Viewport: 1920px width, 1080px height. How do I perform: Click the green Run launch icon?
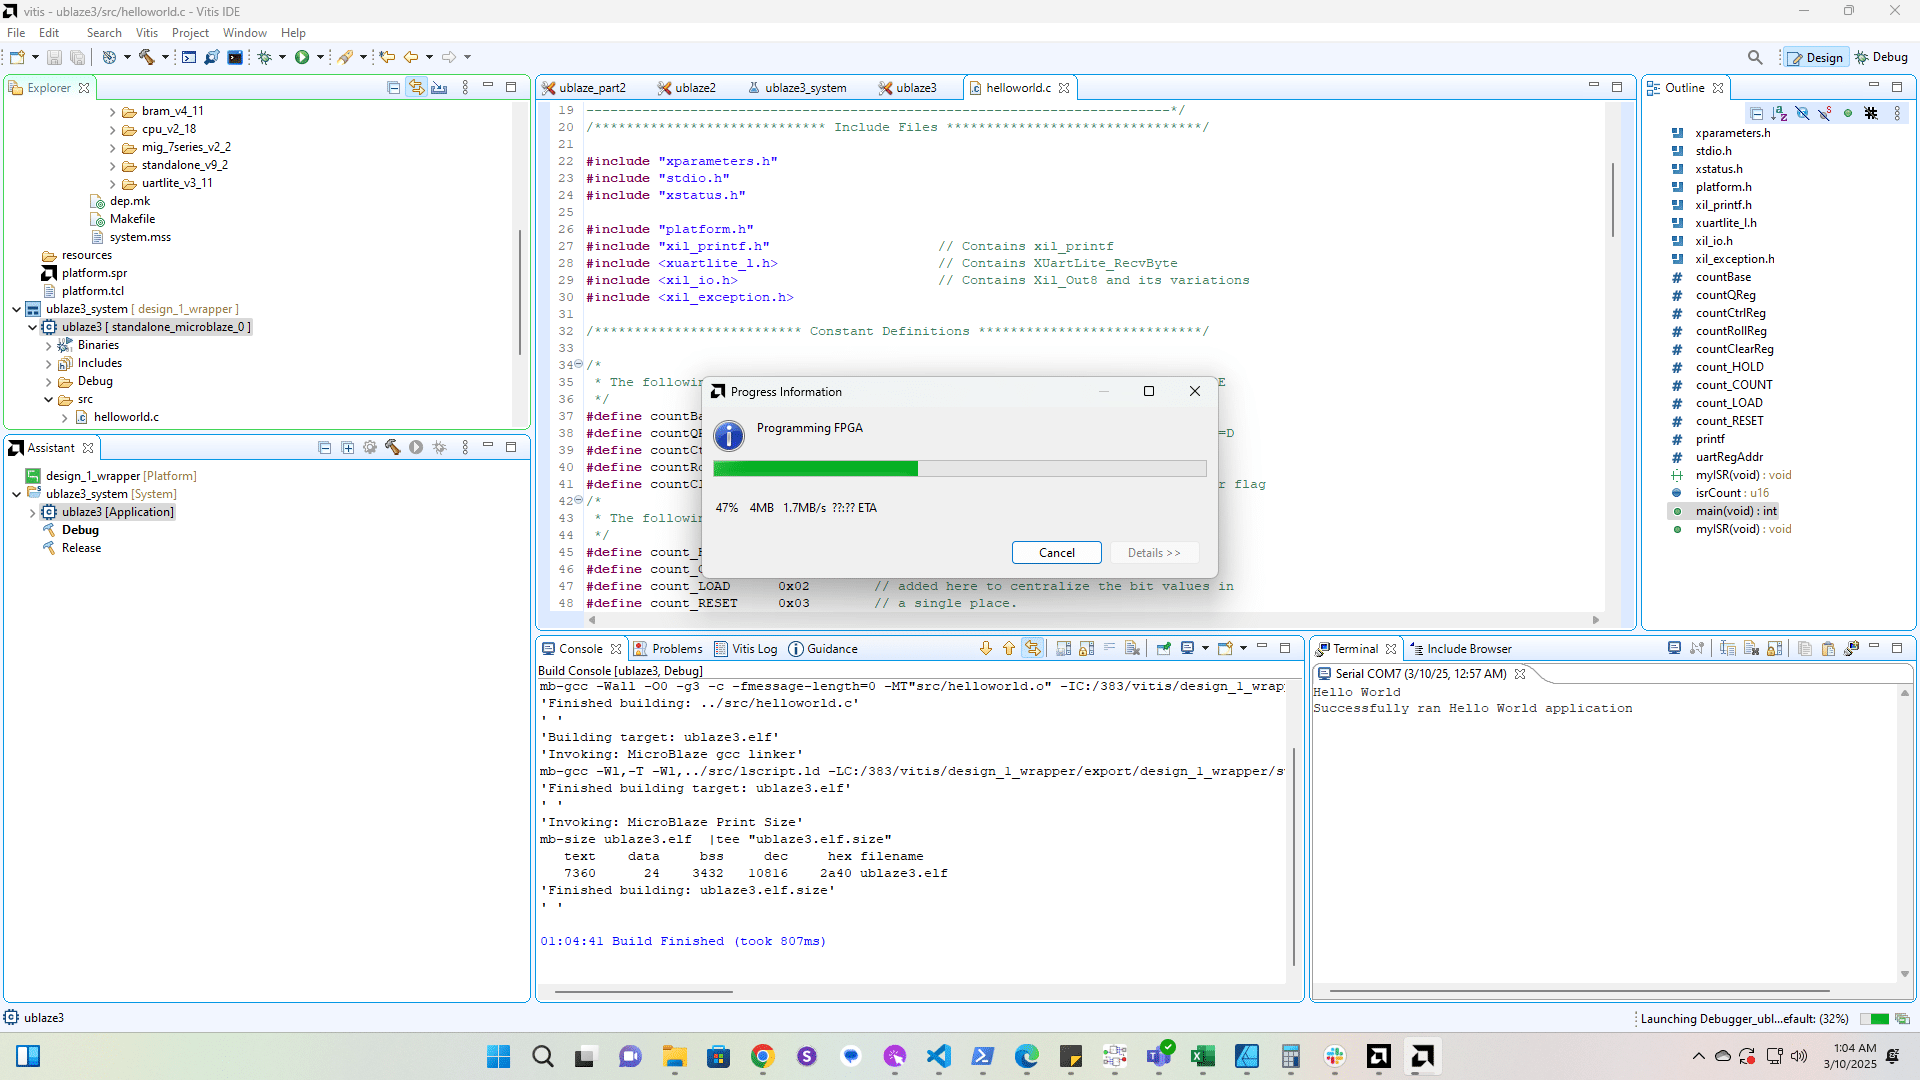tap(301, 57)
